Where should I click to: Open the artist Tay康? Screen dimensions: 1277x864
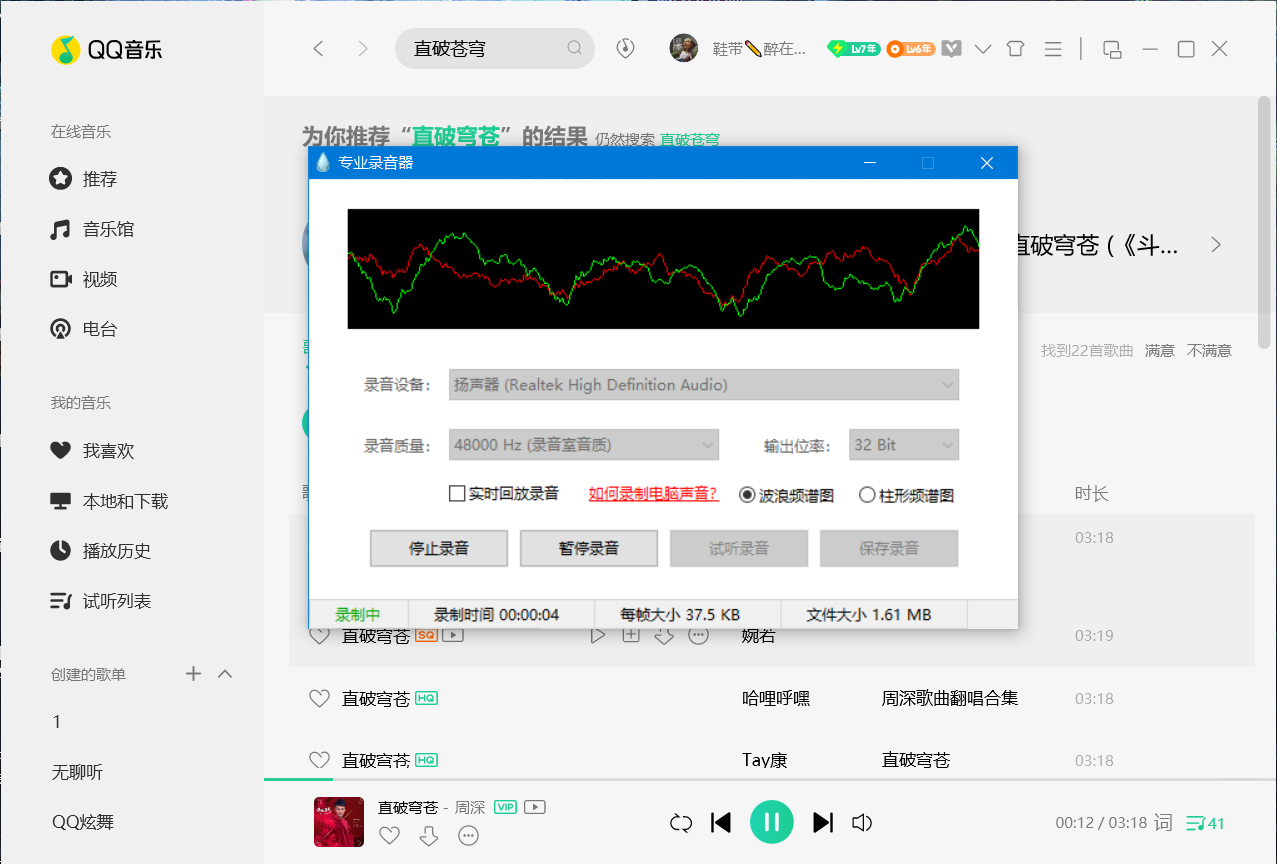pyautogui.click(x=765, y=760)
